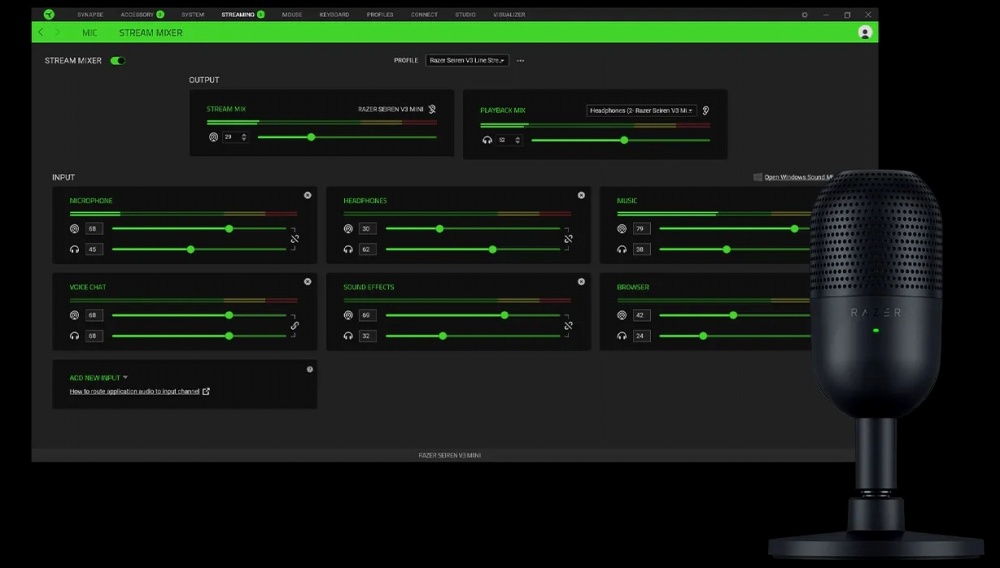Switch to the System tab

193,14
